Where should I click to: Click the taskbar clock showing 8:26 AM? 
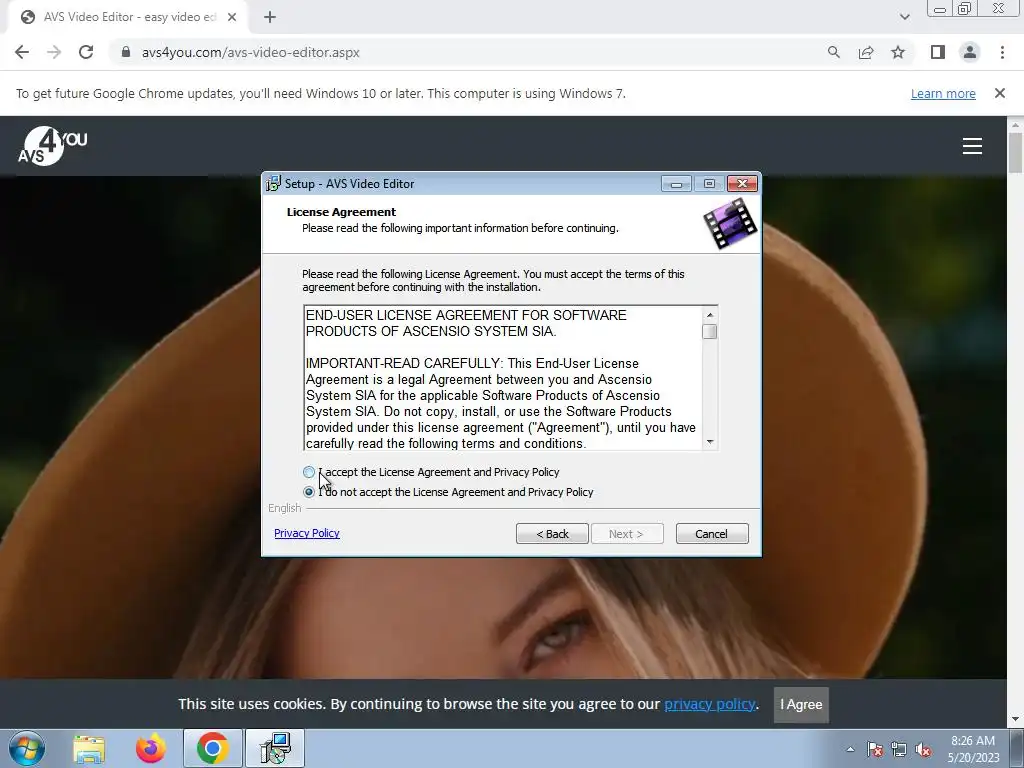(x=973, y=749)
